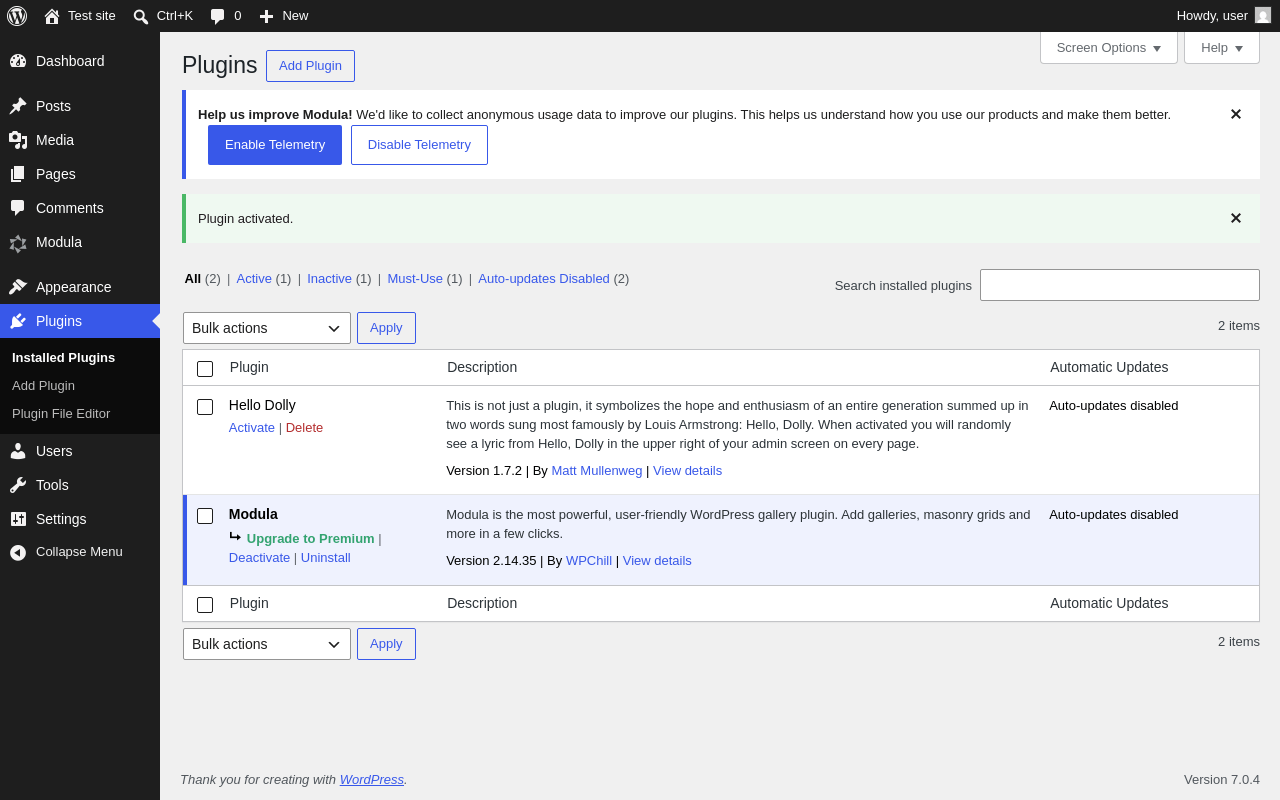Image resolution: width=1280 pixels, height=800 pixels.
Task: Uninstall the Modula plugin
Action: coord(326,558)
